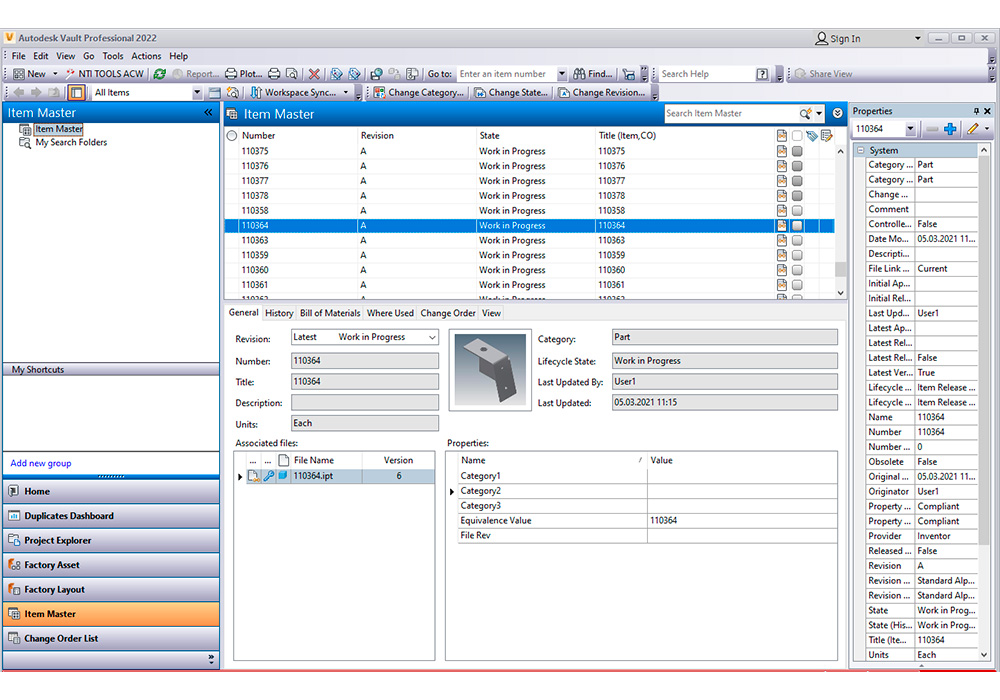Open the All Items view dropdown
1000x700 pixels.
pos(197,92)
